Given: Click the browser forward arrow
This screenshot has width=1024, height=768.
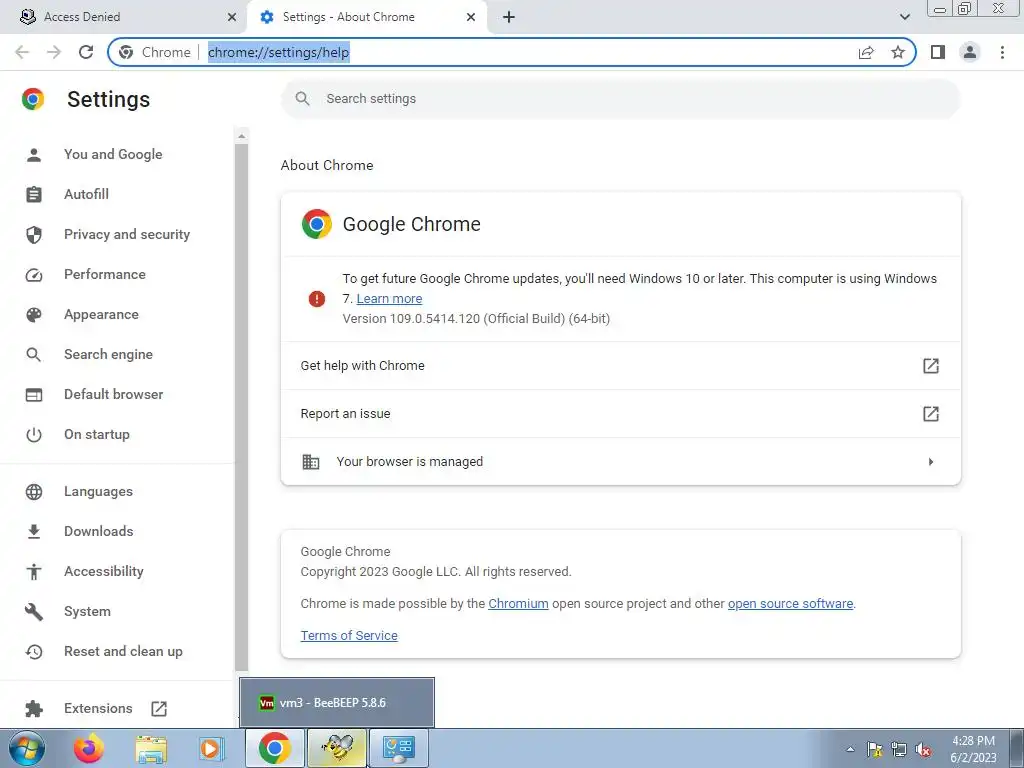Looking at the screenshot, I should coord(54,52).
